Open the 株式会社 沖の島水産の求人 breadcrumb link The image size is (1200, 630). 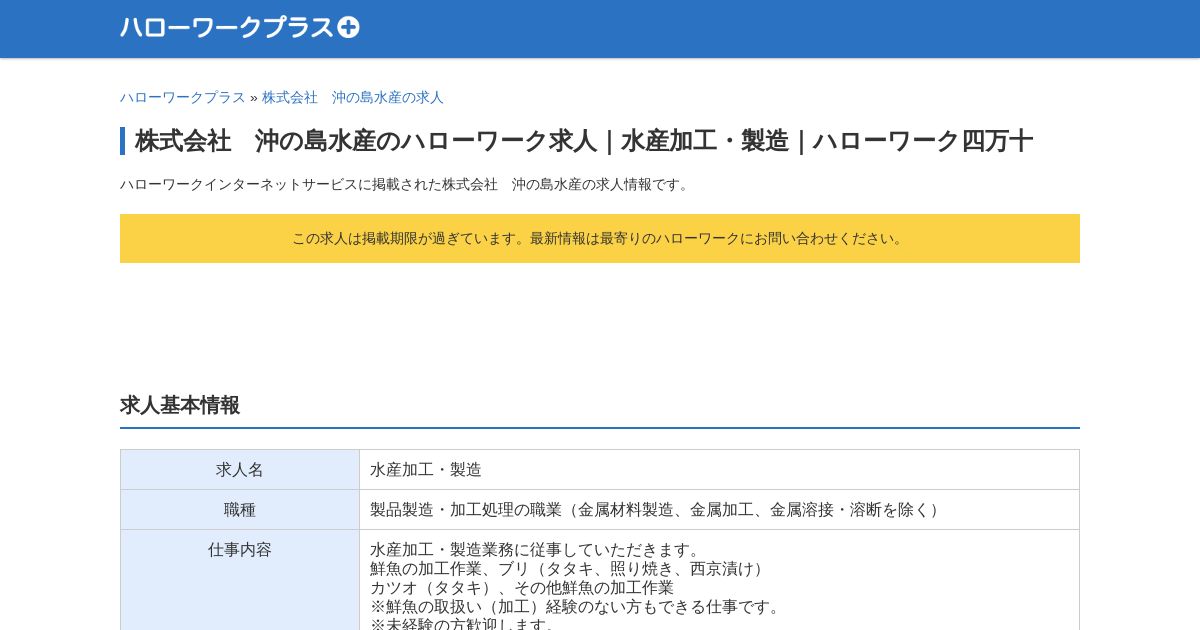point(353,97)
